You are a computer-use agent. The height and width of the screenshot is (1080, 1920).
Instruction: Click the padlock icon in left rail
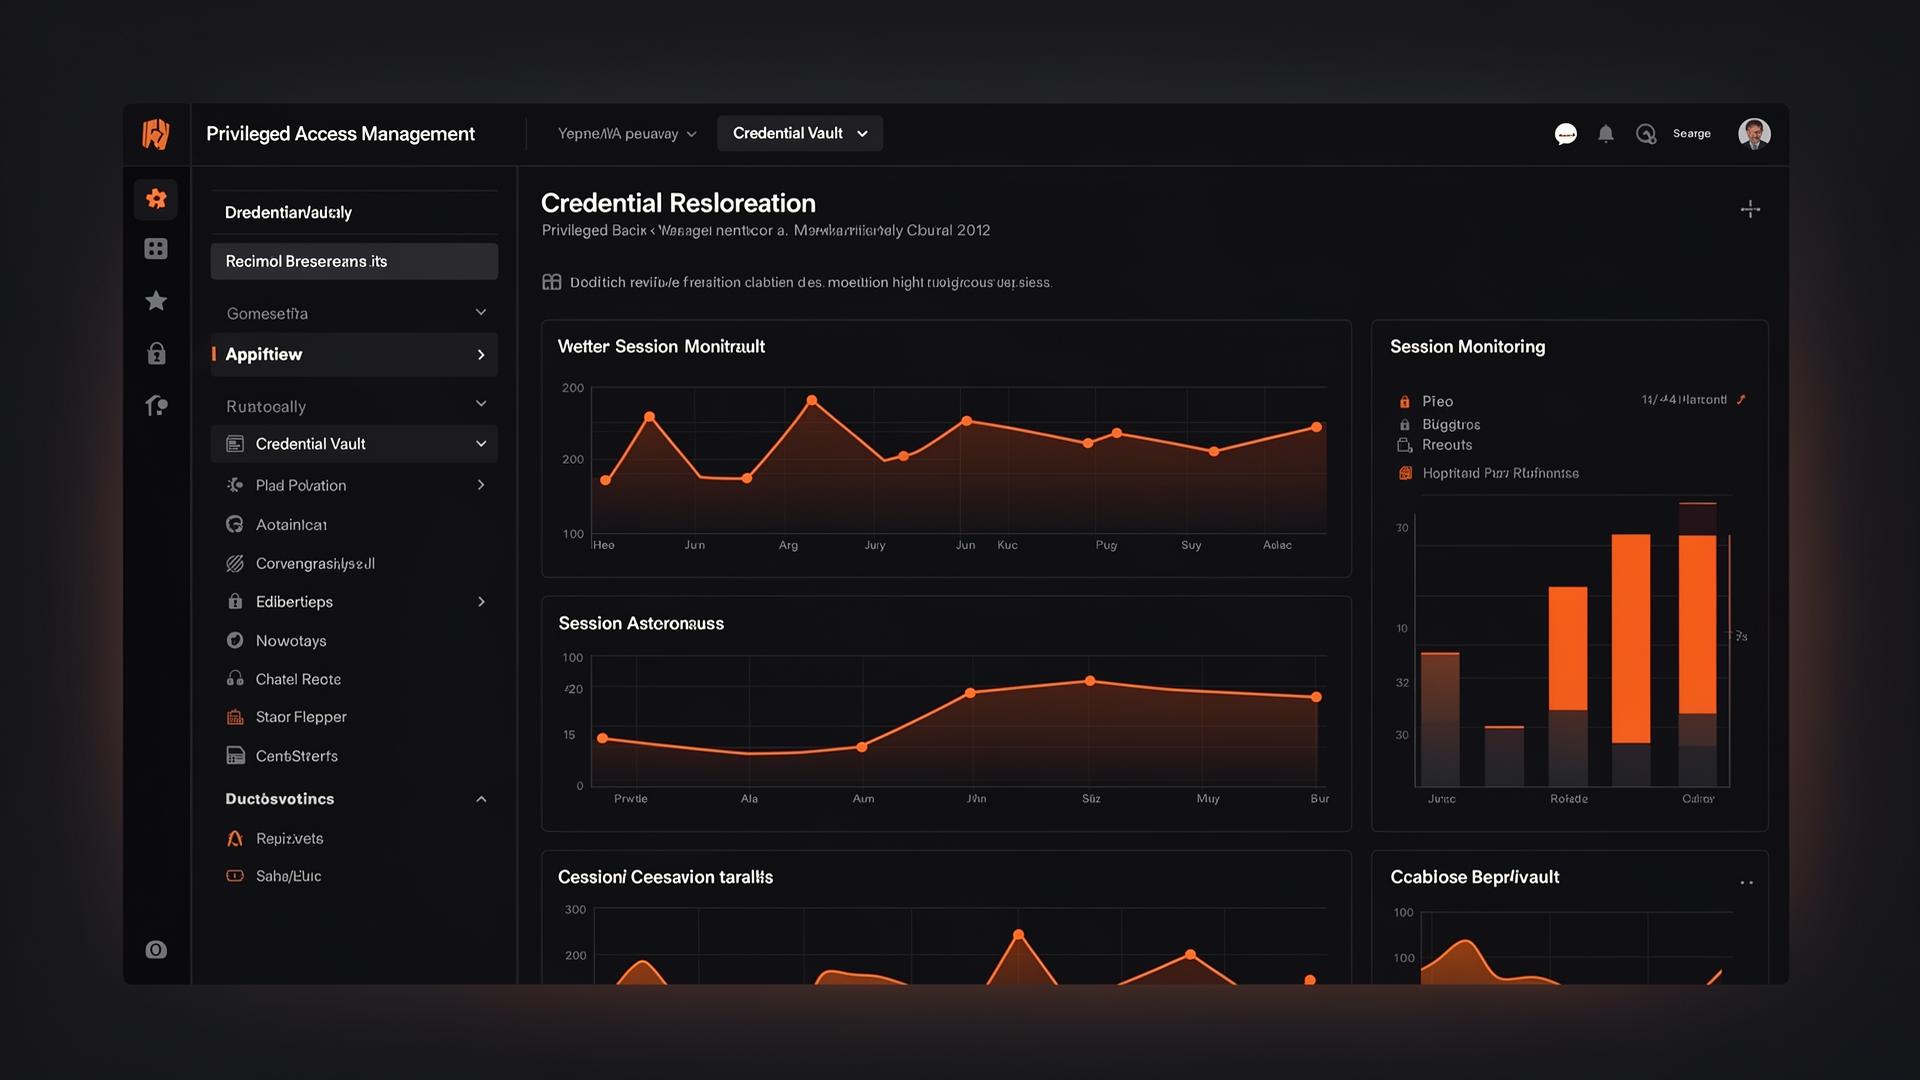(x=156, y=354)
